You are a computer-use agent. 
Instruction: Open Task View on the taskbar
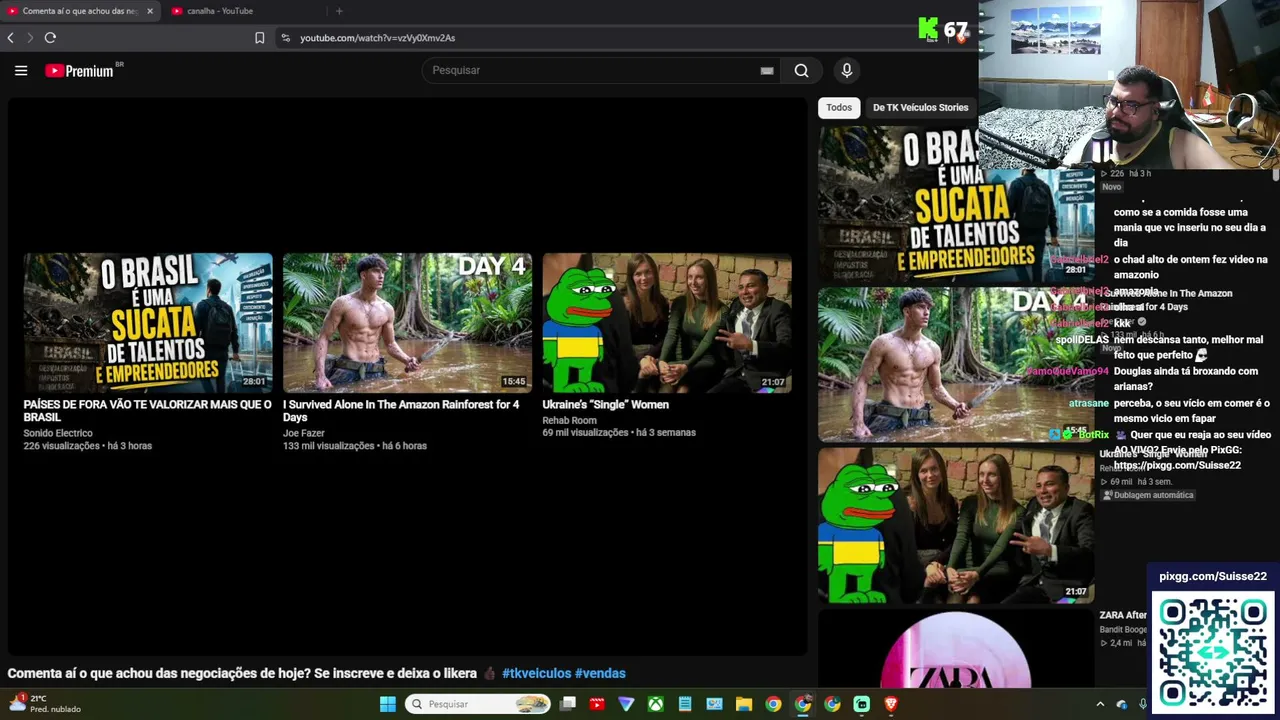(x=568, y=704)
